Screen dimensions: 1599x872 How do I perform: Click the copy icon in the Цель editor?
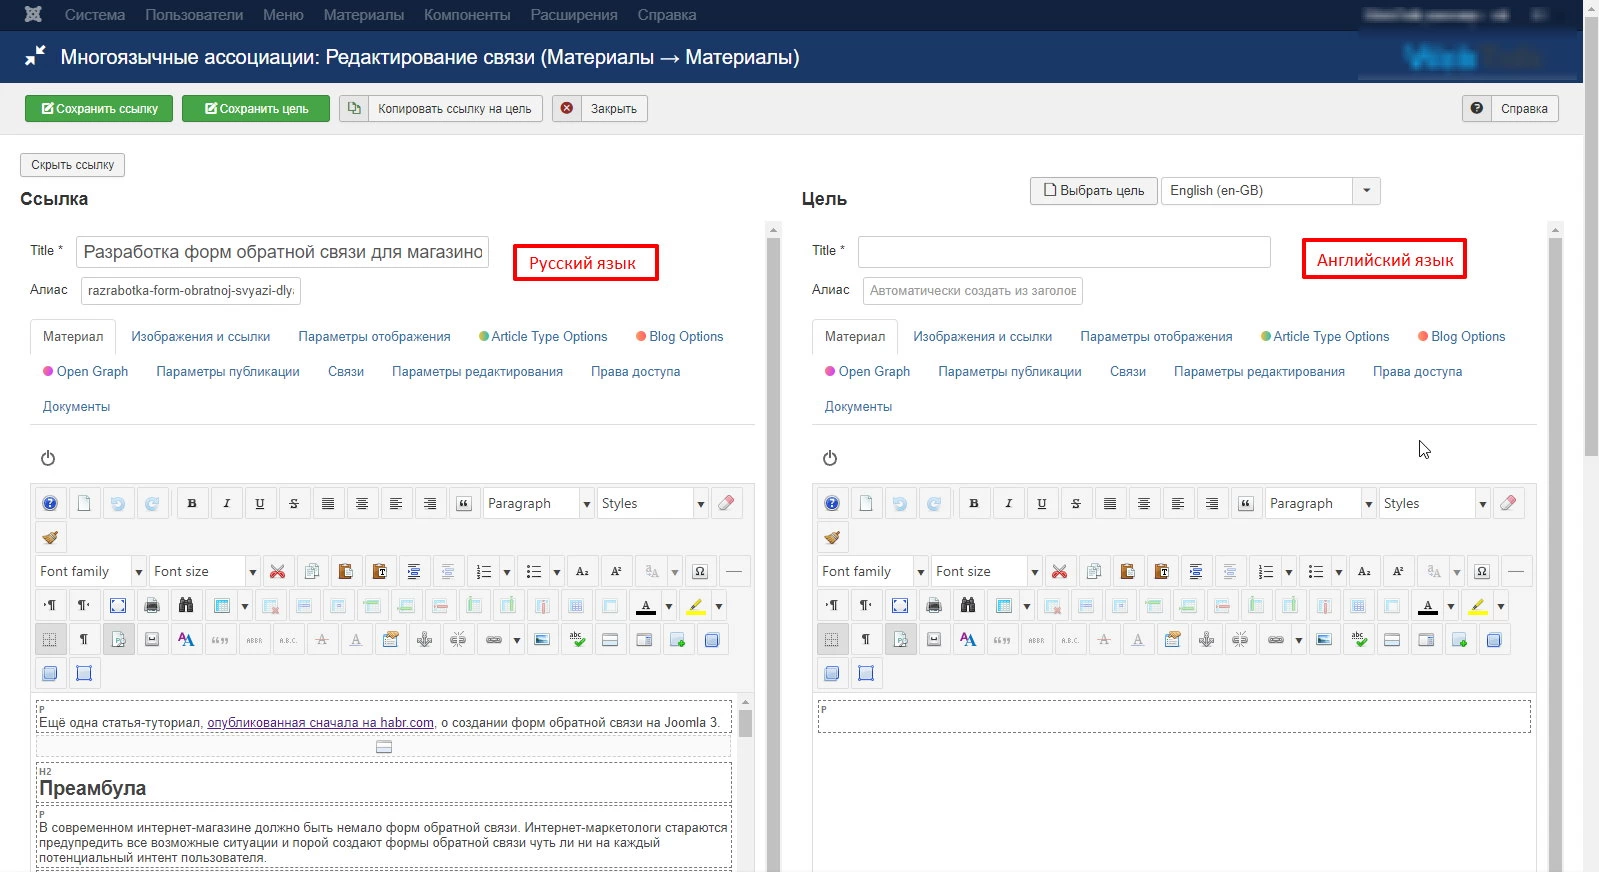click(1094, 571)
